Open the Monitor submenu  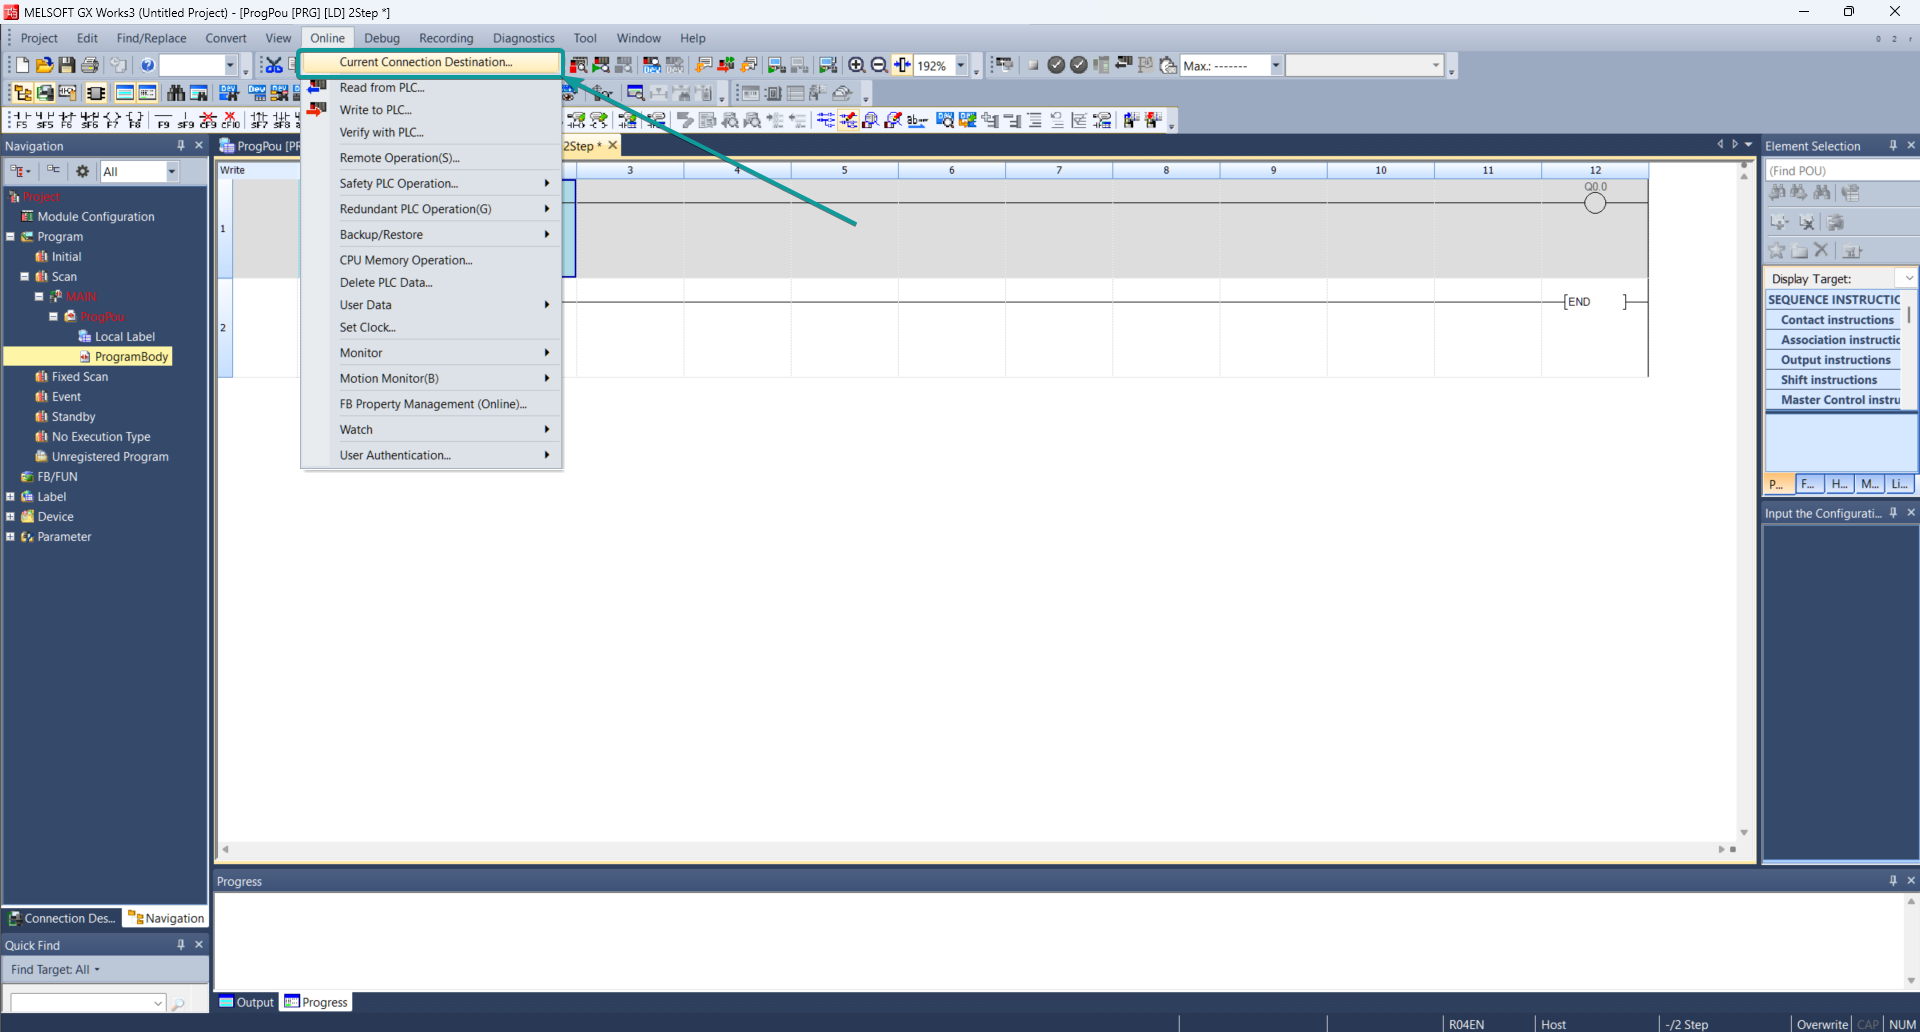(431, 353)
